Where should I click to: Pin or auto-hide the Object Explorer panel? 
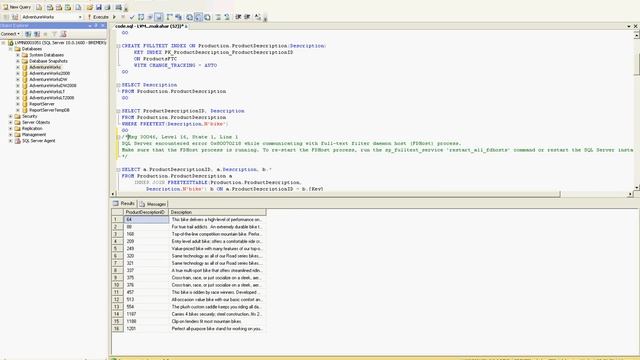point(96,26)
